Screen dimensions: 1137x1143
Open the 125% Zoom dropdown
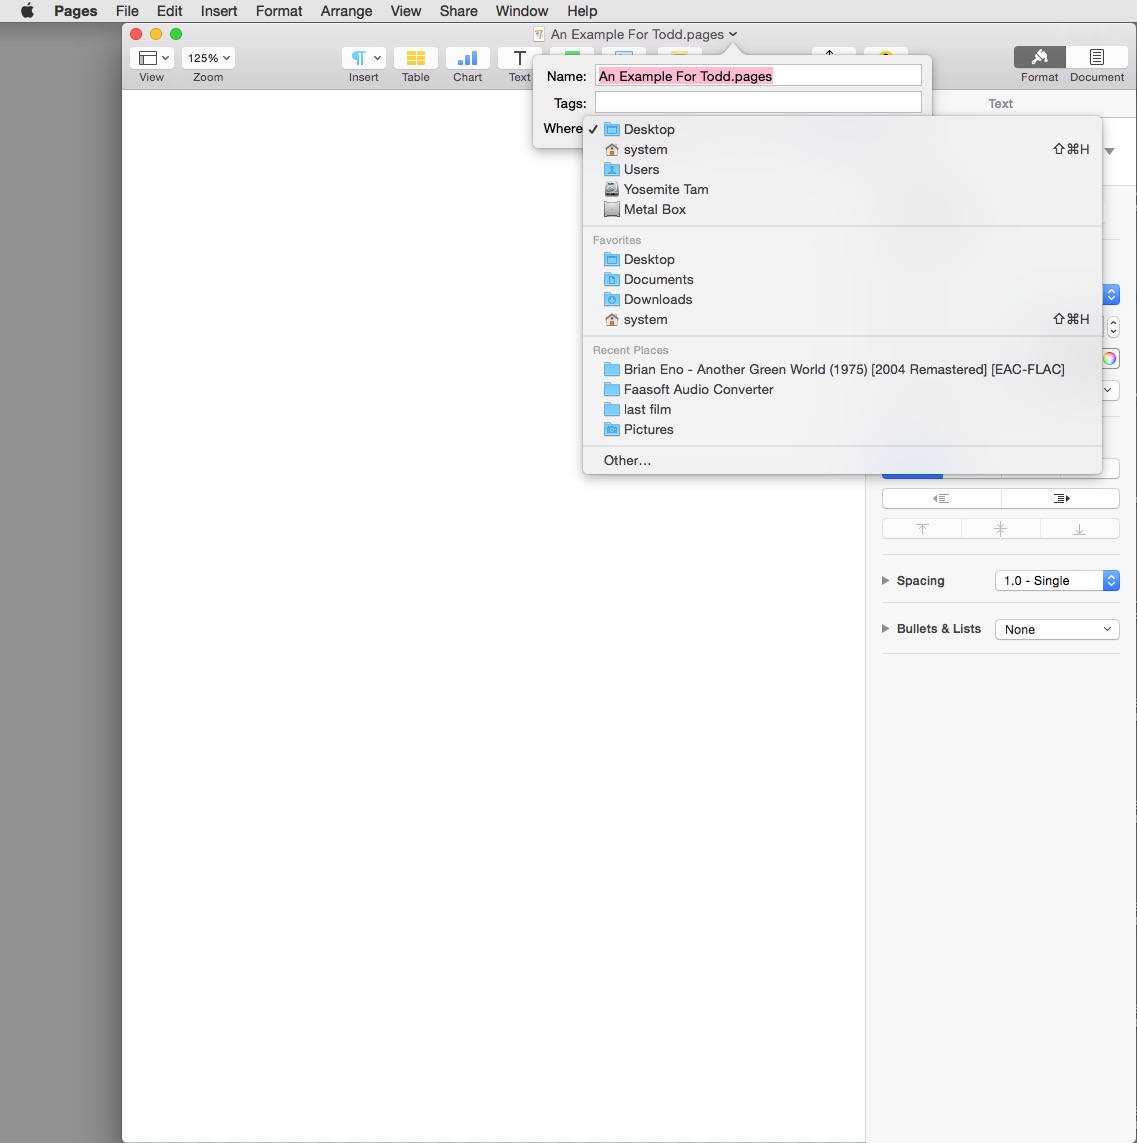point(208,58)
